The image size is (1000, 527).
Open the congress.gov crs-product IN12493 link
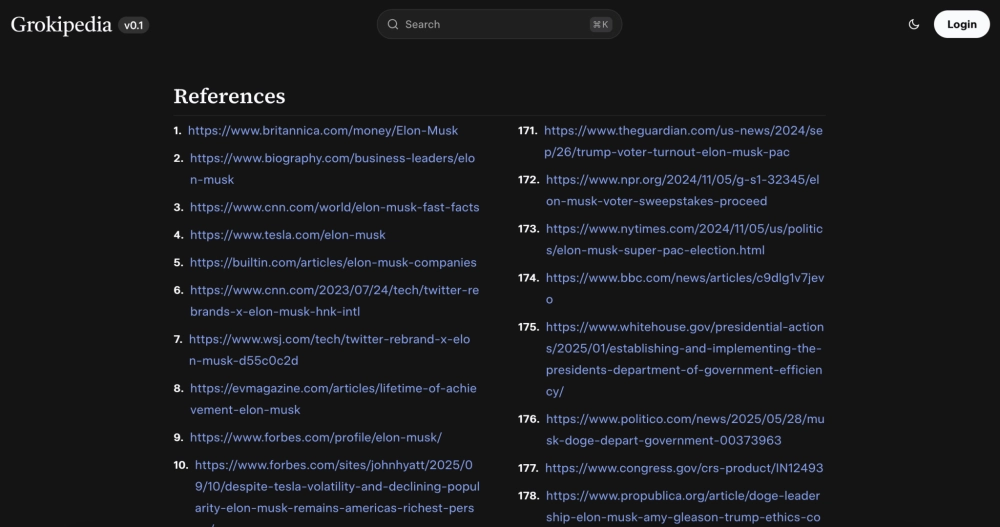click(684, 468)
